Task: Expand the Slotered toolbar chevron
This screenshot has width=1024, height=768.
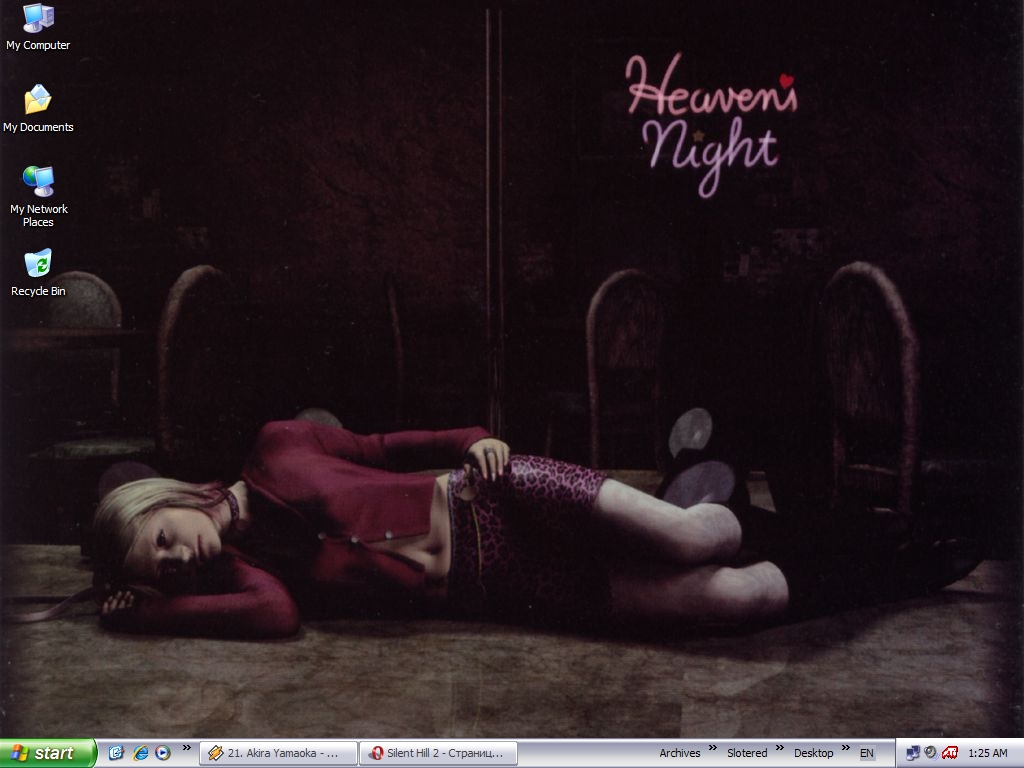Action: (780, 748)
